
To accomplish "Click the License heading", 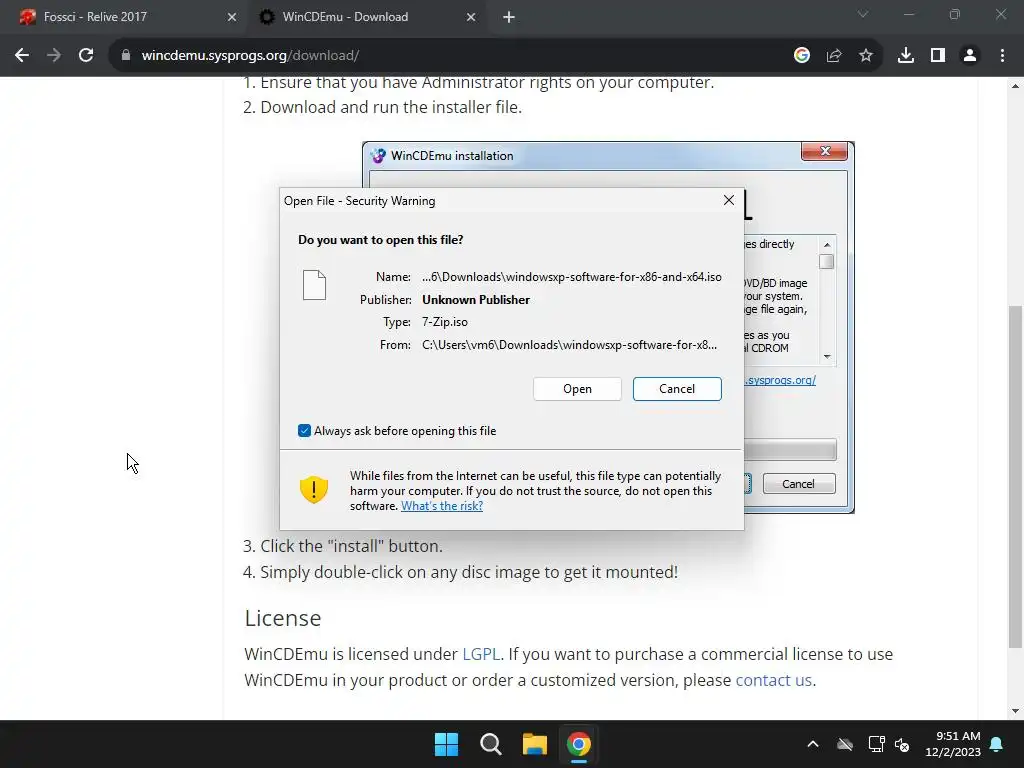I will click(283, 618).
